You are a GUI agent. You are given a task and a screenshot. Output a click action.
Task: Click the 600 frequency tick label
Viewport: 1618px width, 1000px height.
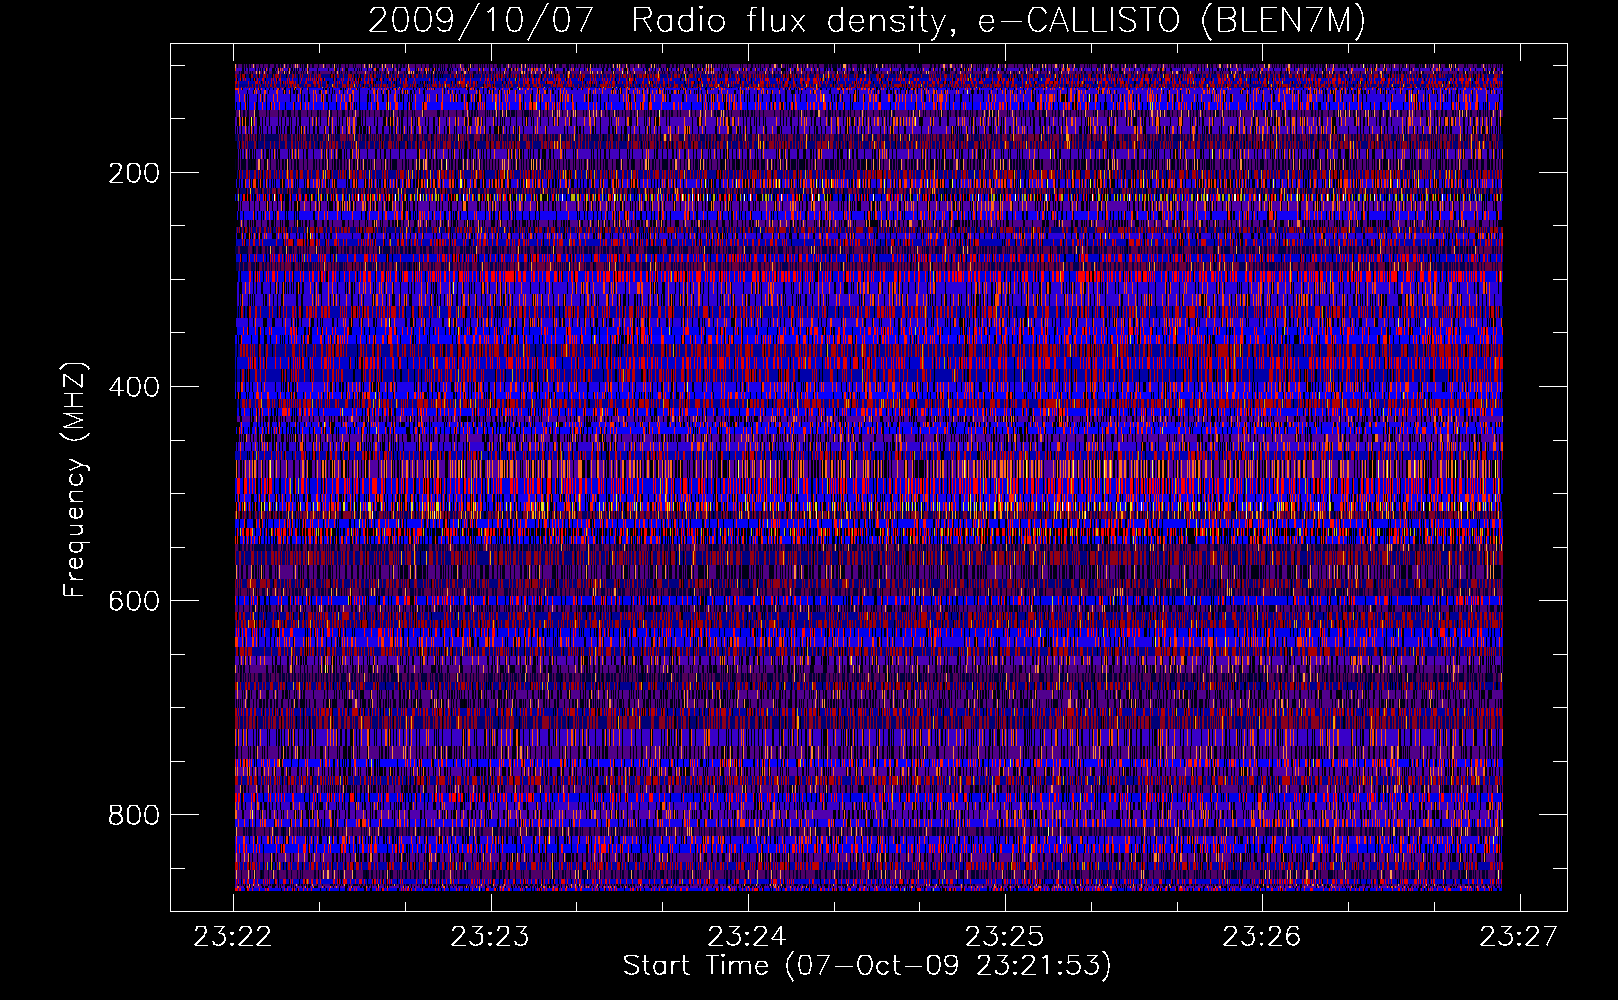point(133,601)
